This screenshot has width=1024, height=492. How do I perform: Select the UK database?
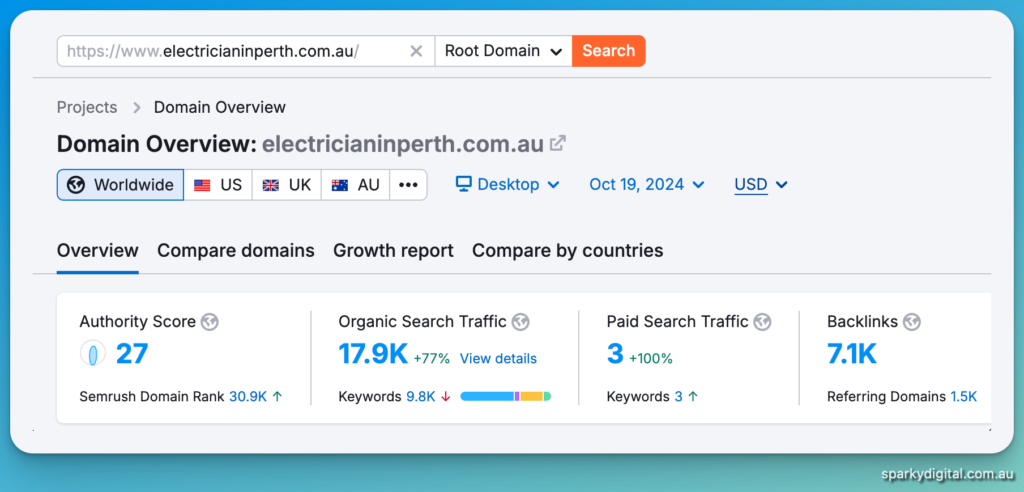point(287,185)
